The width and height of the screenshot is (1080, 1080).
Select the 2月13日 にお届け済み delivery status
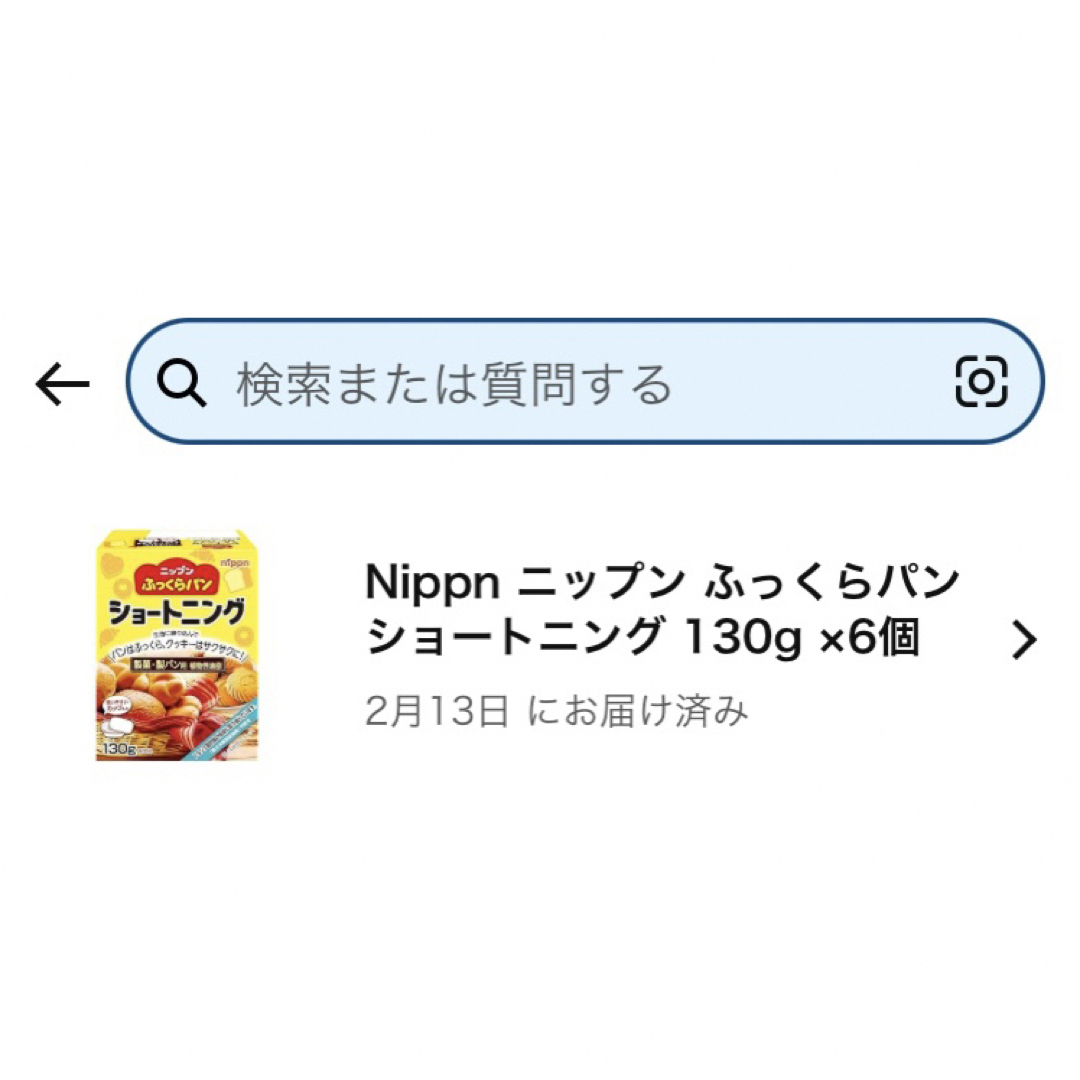click(557, 711)
